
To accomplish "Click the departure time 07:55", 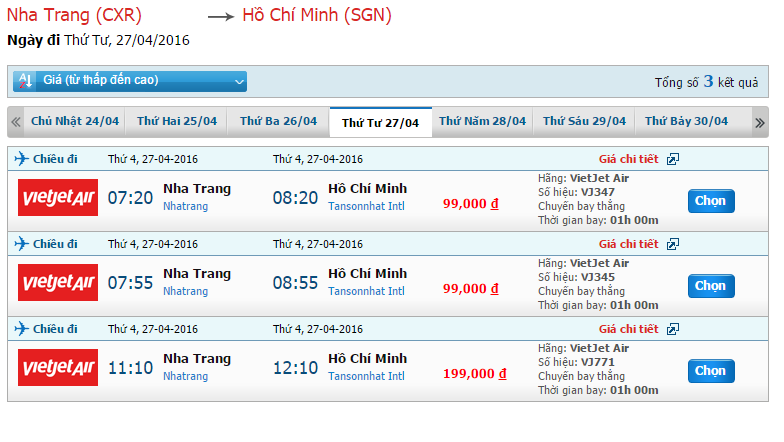I will [130, 283].
